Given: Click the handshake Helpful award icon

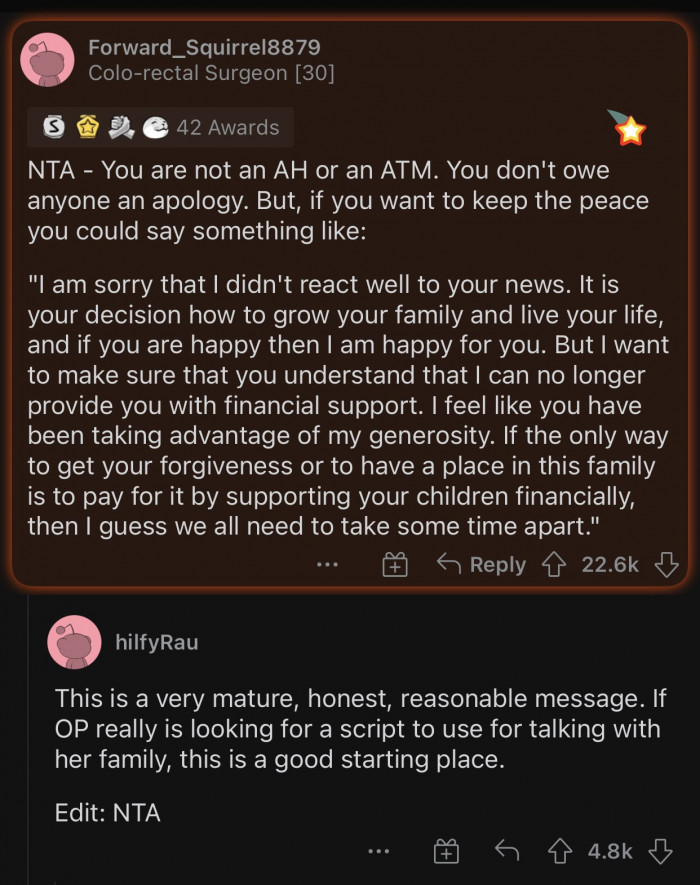Looking at the screenshot, I should 120,128.
